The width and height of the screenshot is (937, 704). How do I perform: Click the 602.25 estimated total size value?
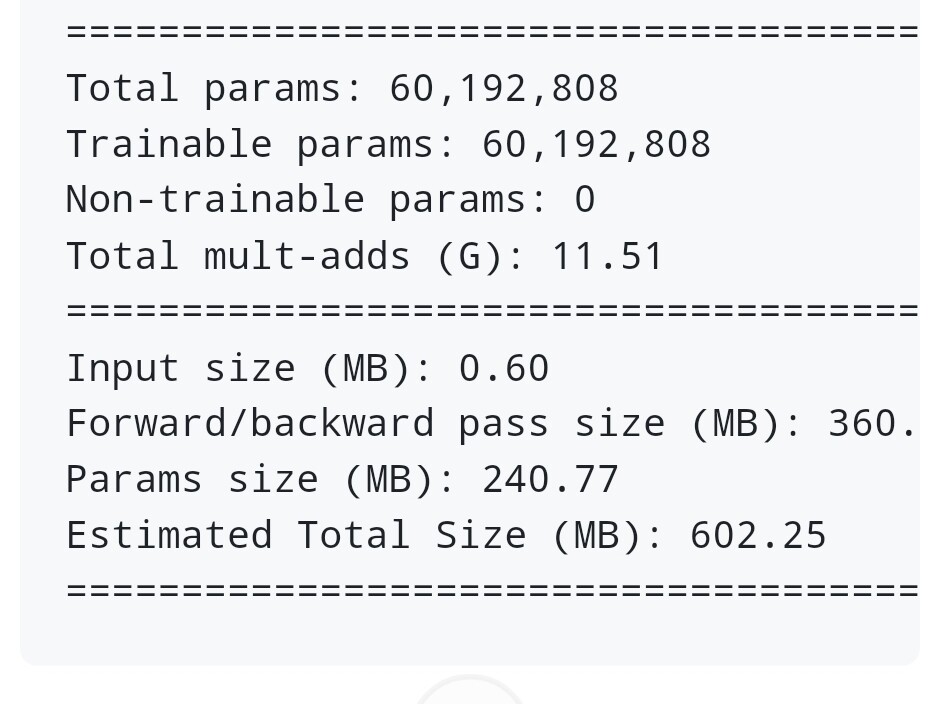point(758,535)
